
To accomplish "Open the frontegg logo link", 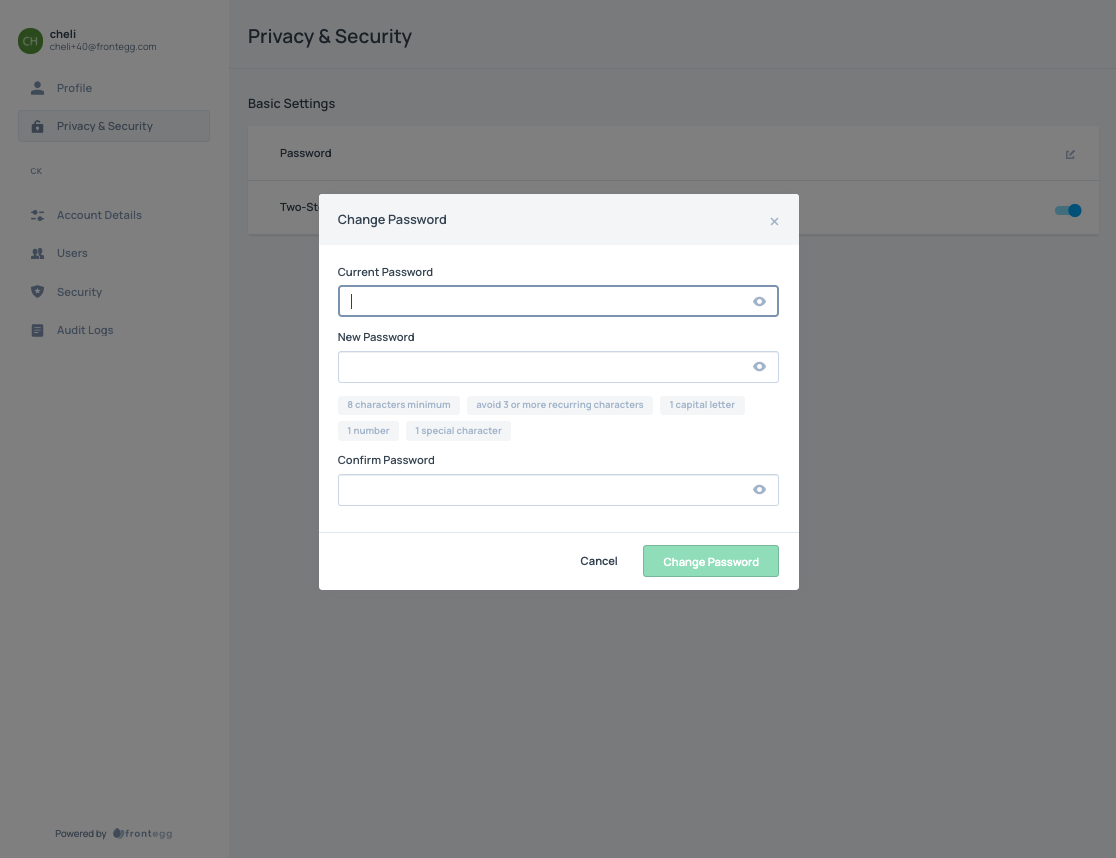I will (x=142, y=834).
